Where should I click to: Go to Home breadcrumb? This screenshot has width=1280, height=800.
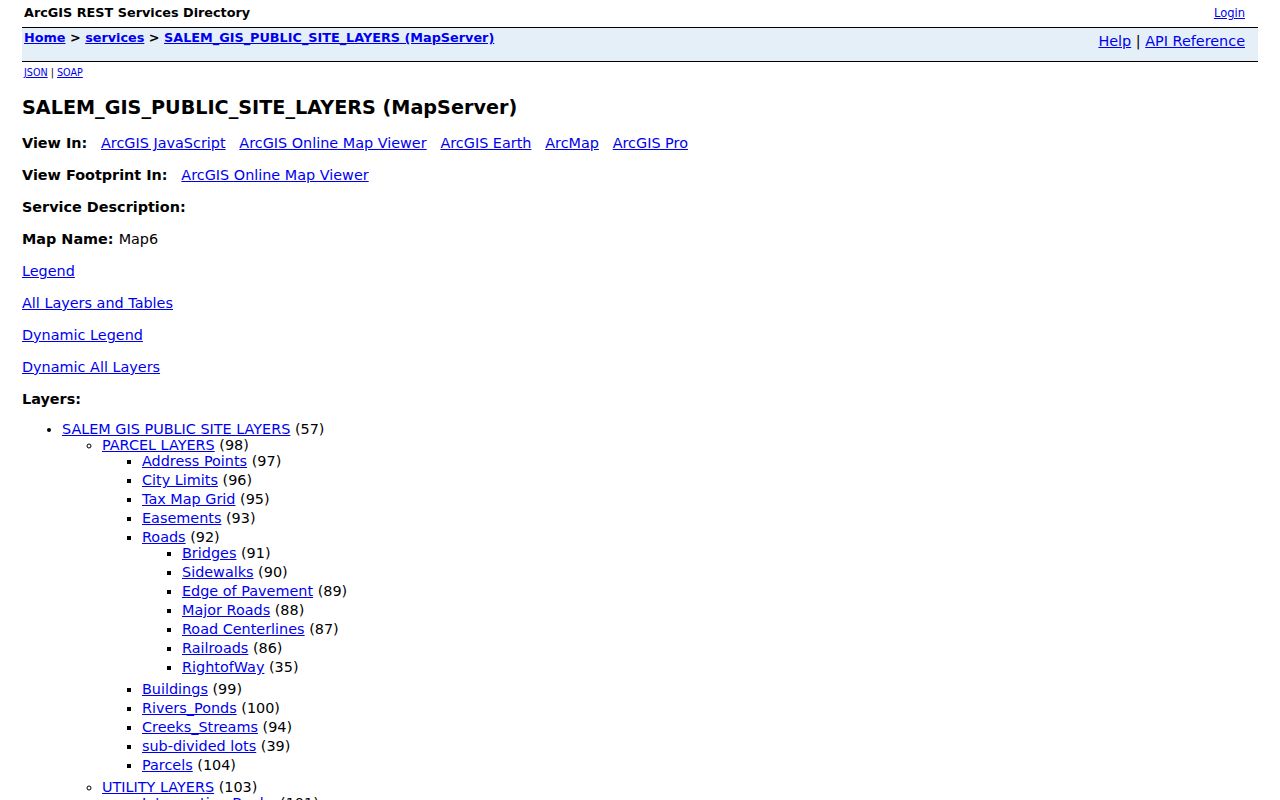pyautogui.click(x=45, y=38)
